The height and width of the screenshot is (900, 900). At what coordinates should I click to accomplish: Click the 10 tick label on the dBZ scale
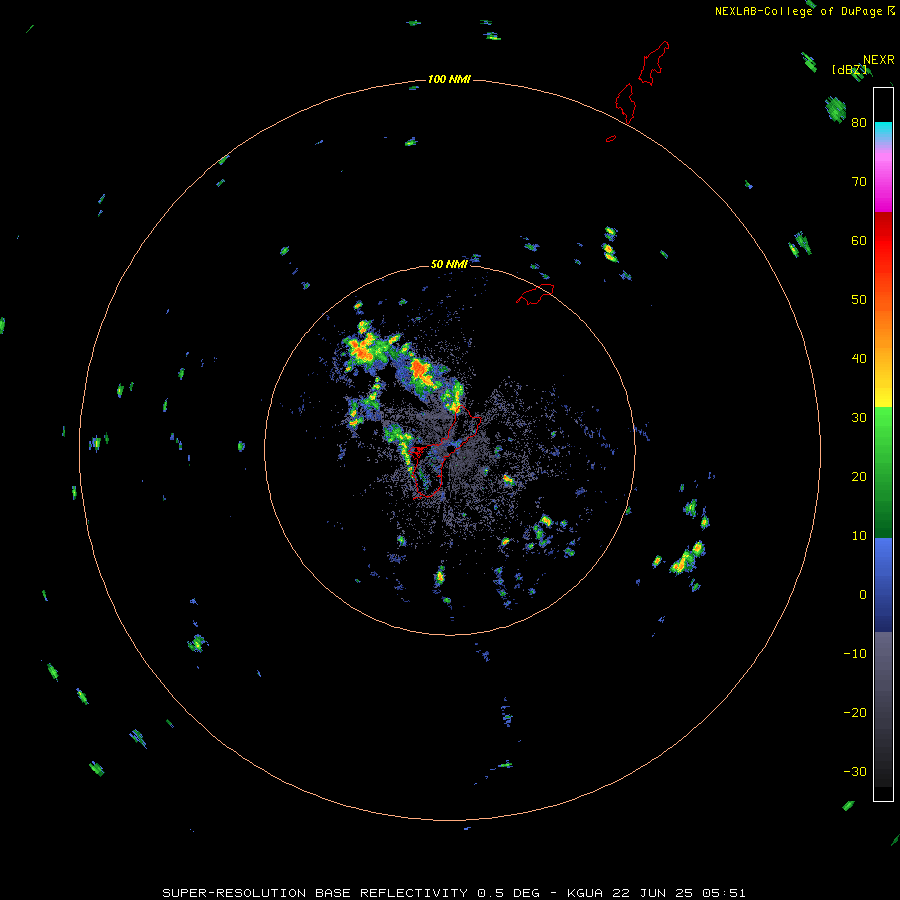(859, 536)
